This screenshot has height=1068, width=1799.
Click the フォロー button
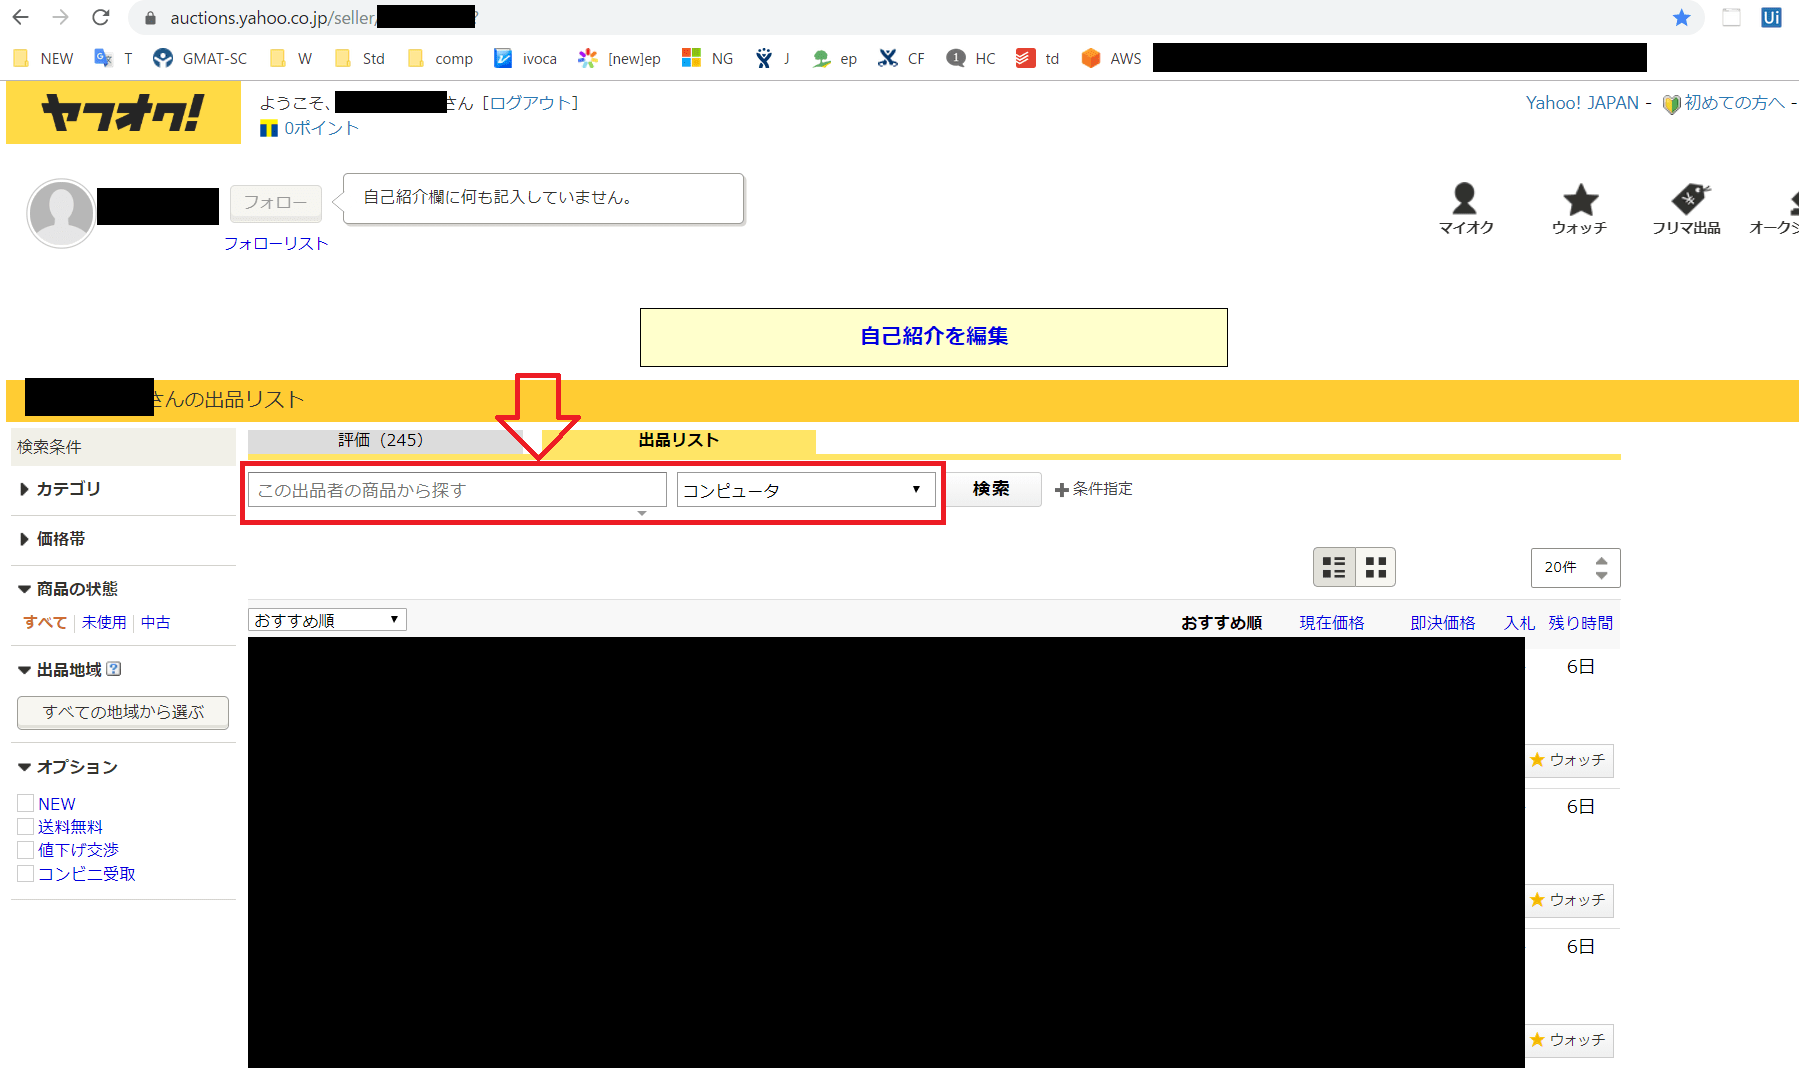pyautogui.click(x=276, y=202)
